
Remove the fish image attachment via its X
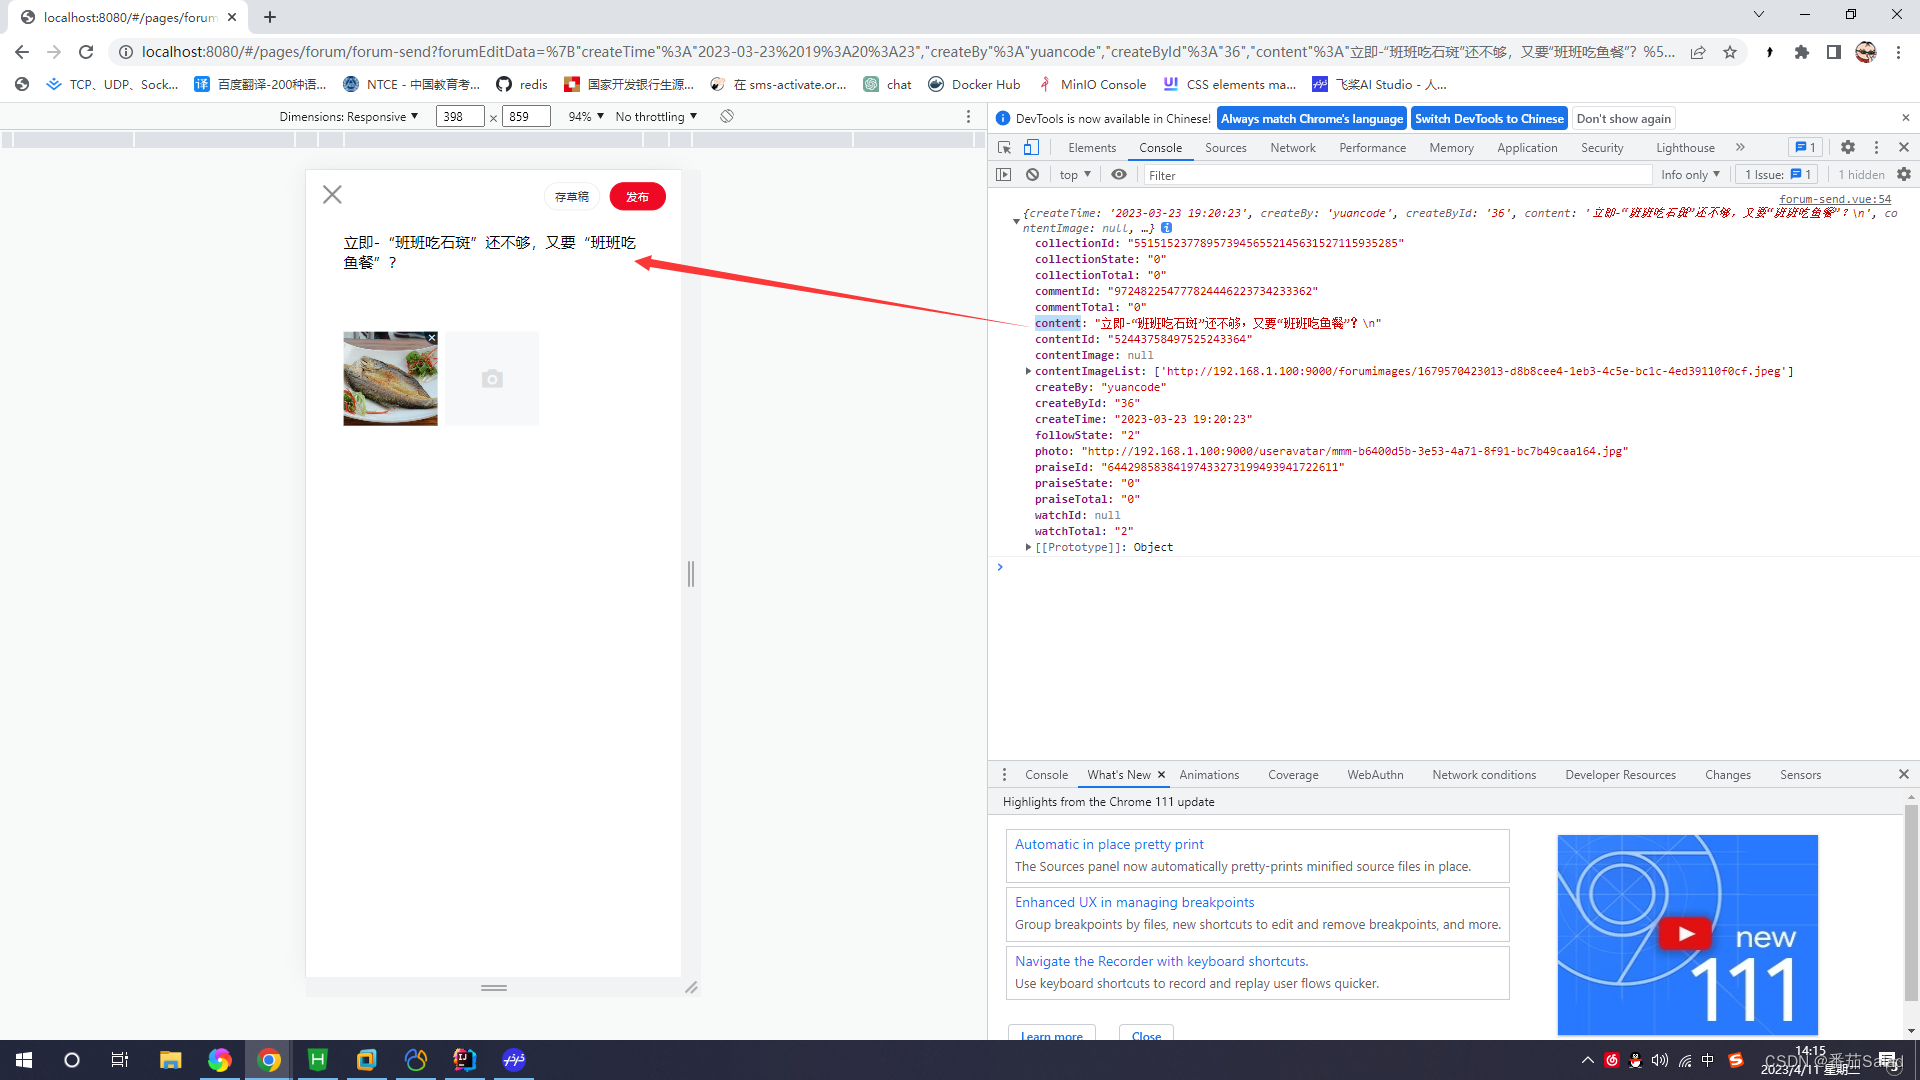[431, 338]
